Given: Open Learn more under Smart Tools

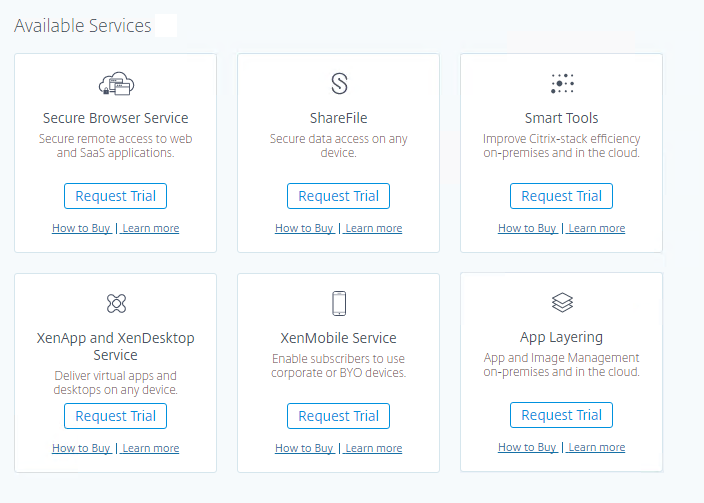Looking at the screenshot, I should pyautogui.click(x=596, y=228).
